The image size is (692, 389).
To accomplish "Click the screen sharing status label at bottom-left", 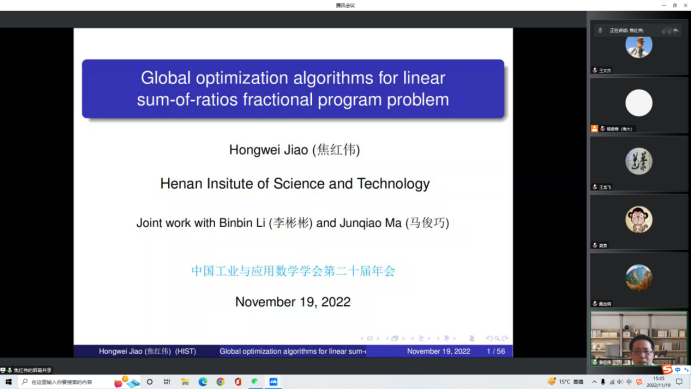I will [26, 370].
